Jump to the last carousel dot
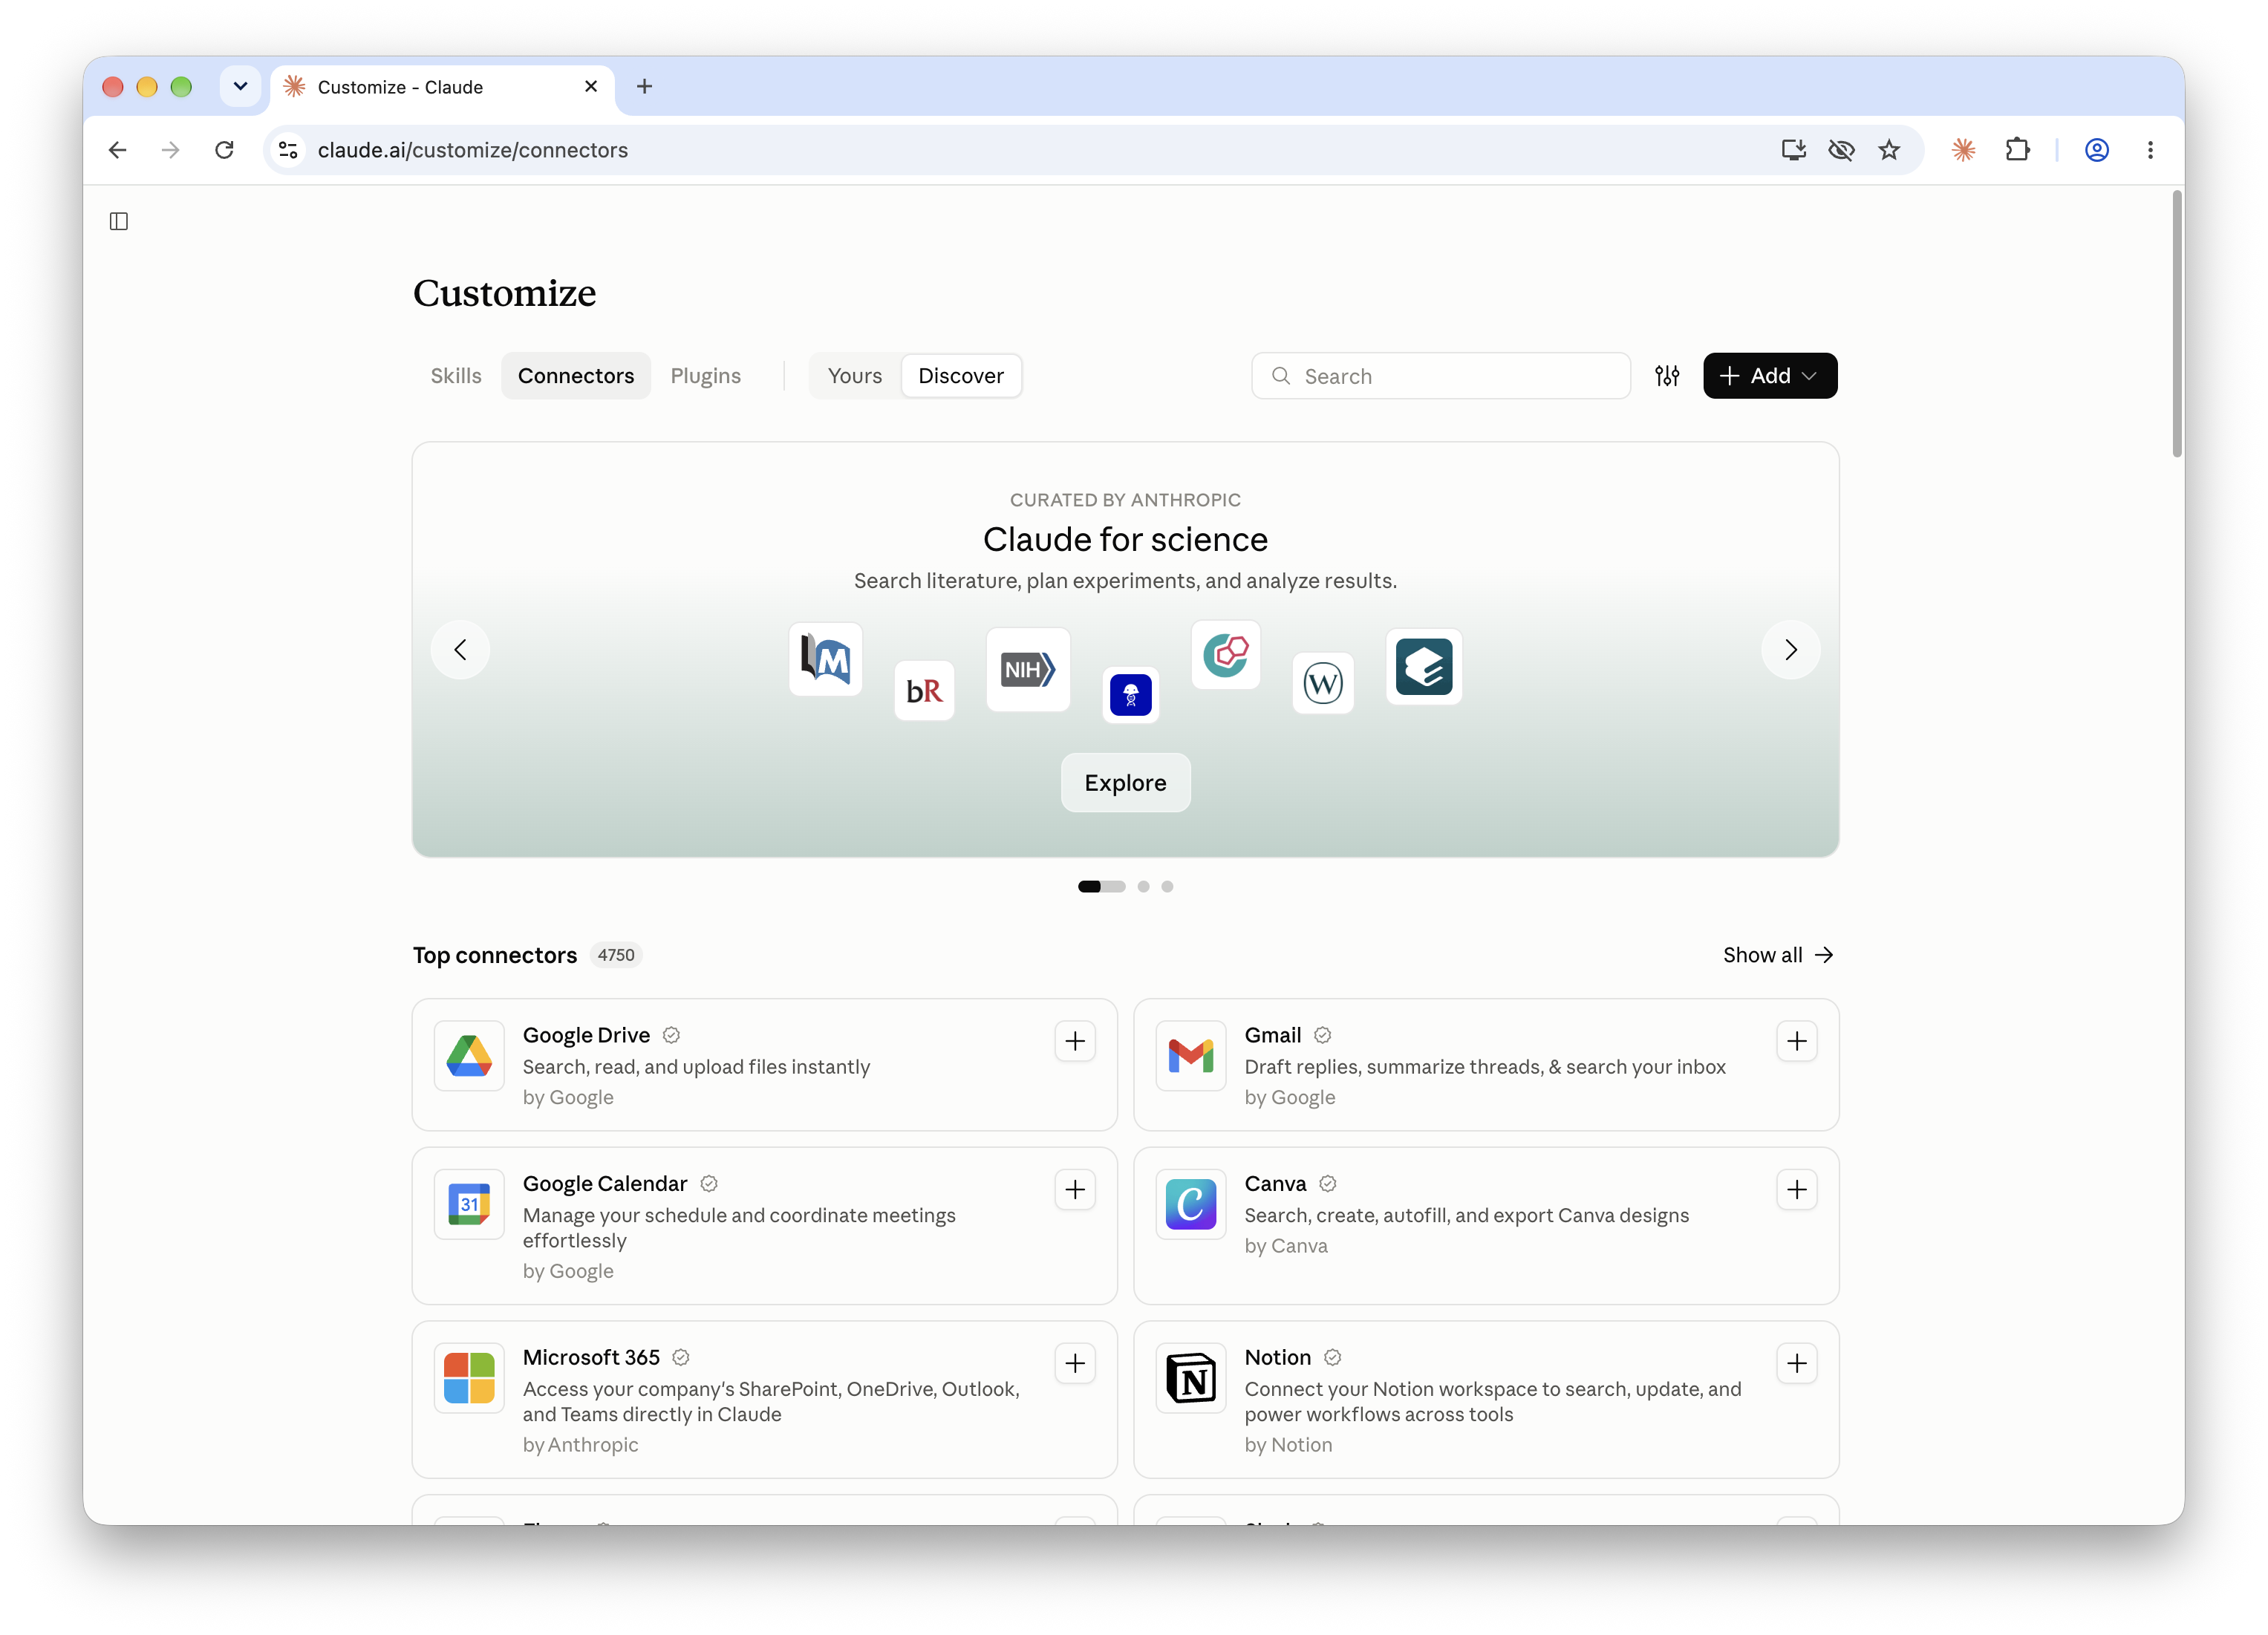2268x1635 pixels. (x=1167, y=886)
